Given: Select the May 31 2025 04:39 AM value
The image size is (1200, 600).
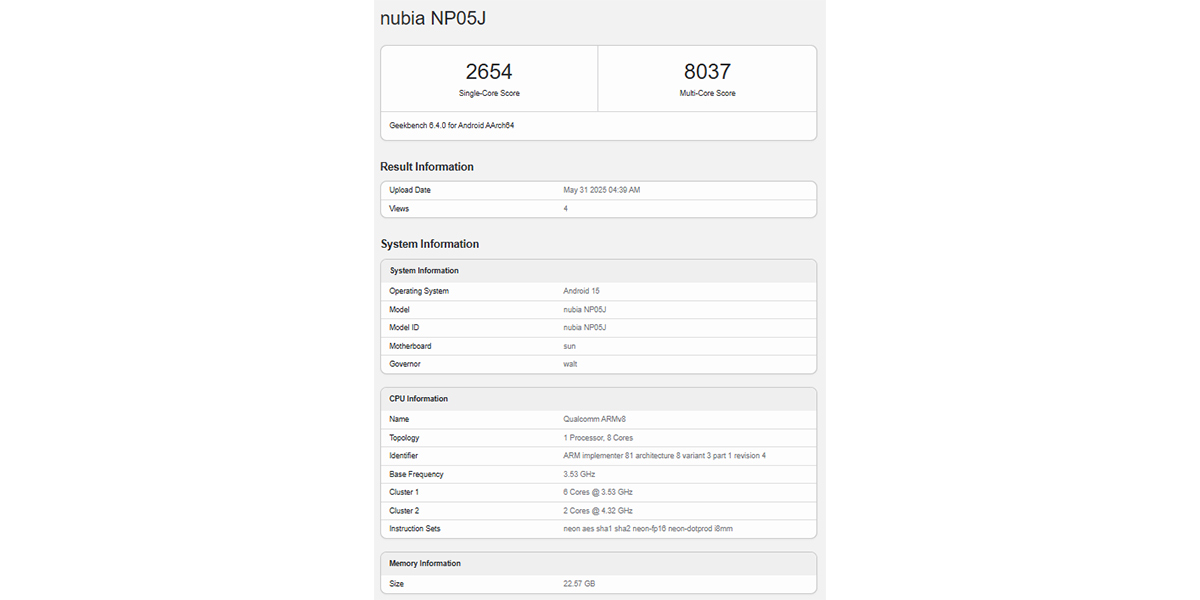Looking at the screenshot, I should 602,190.
